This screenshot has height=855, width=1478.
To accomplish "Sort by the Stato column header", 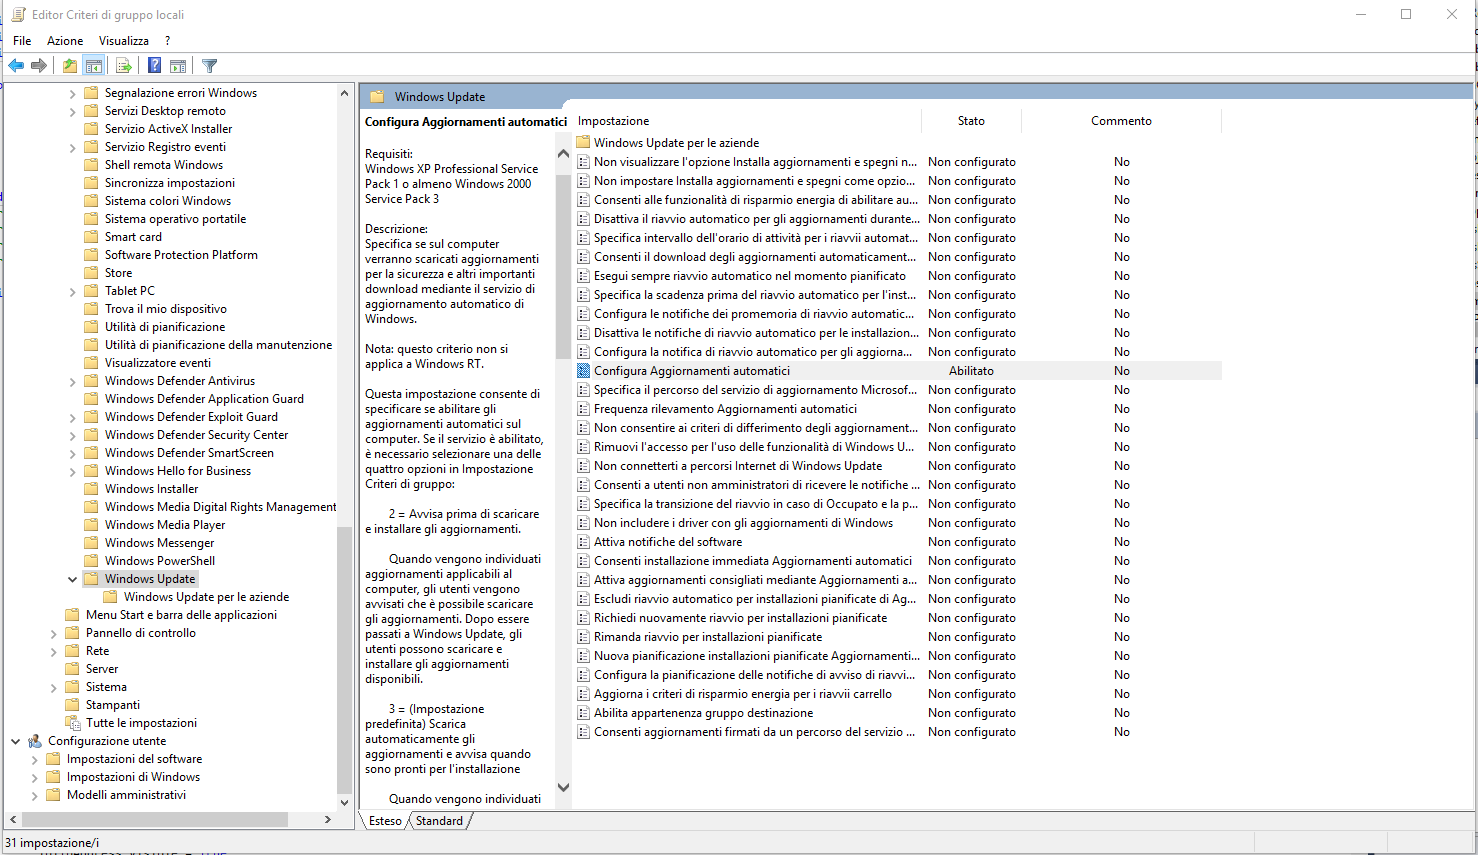I will [x=970, y=121].
